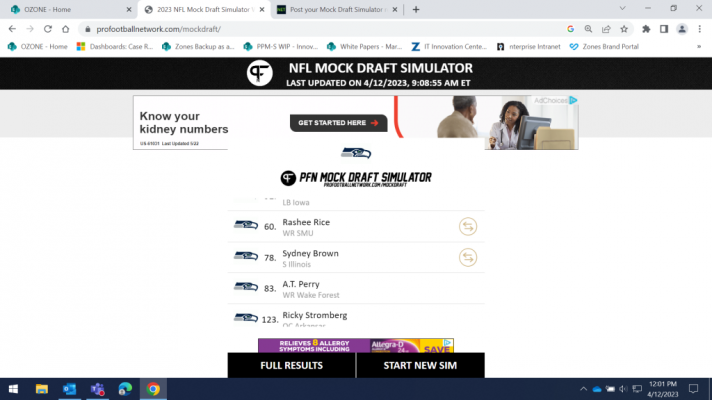Open the AdChoices icon on kidney ad
The image size is (712, 400).
coord(574,100)
